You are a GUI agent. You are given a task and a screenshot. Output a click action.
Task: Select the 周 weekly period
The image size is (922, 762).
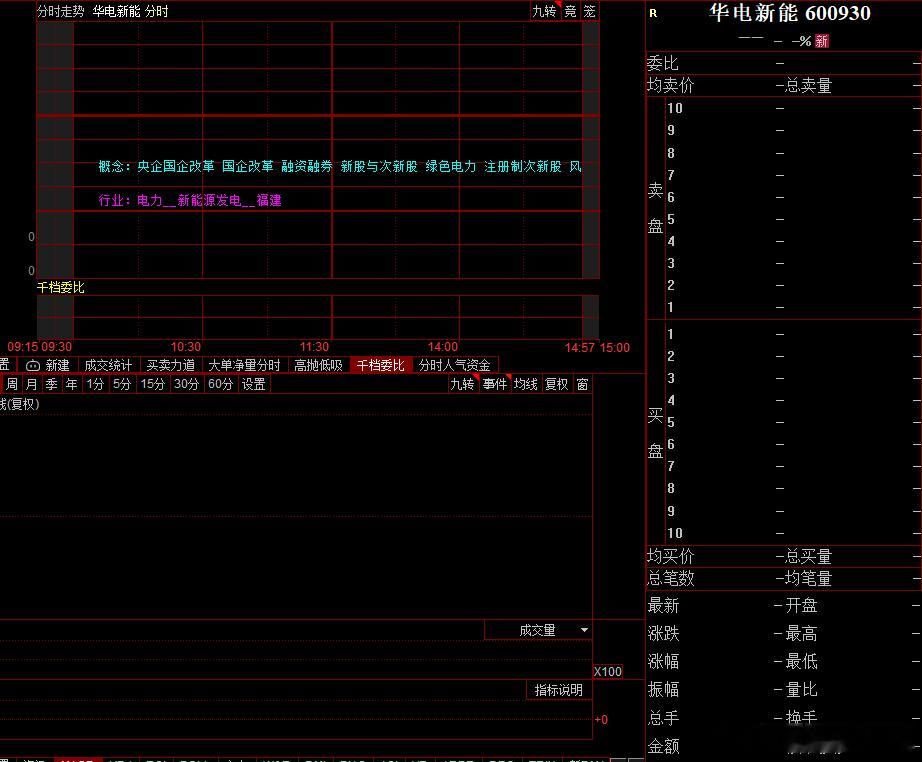click(x=12, y=384)
